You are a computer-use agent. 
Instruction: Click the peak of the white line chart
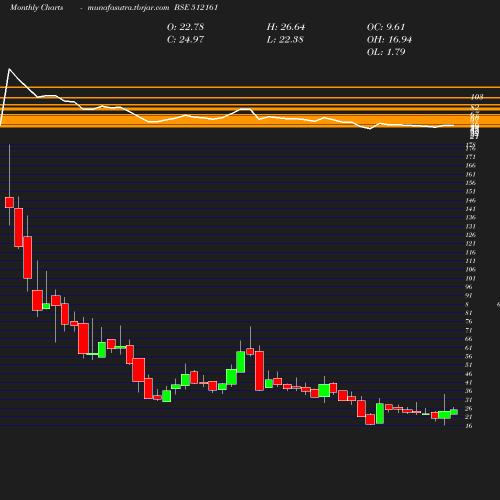click(x=9, y=69)
